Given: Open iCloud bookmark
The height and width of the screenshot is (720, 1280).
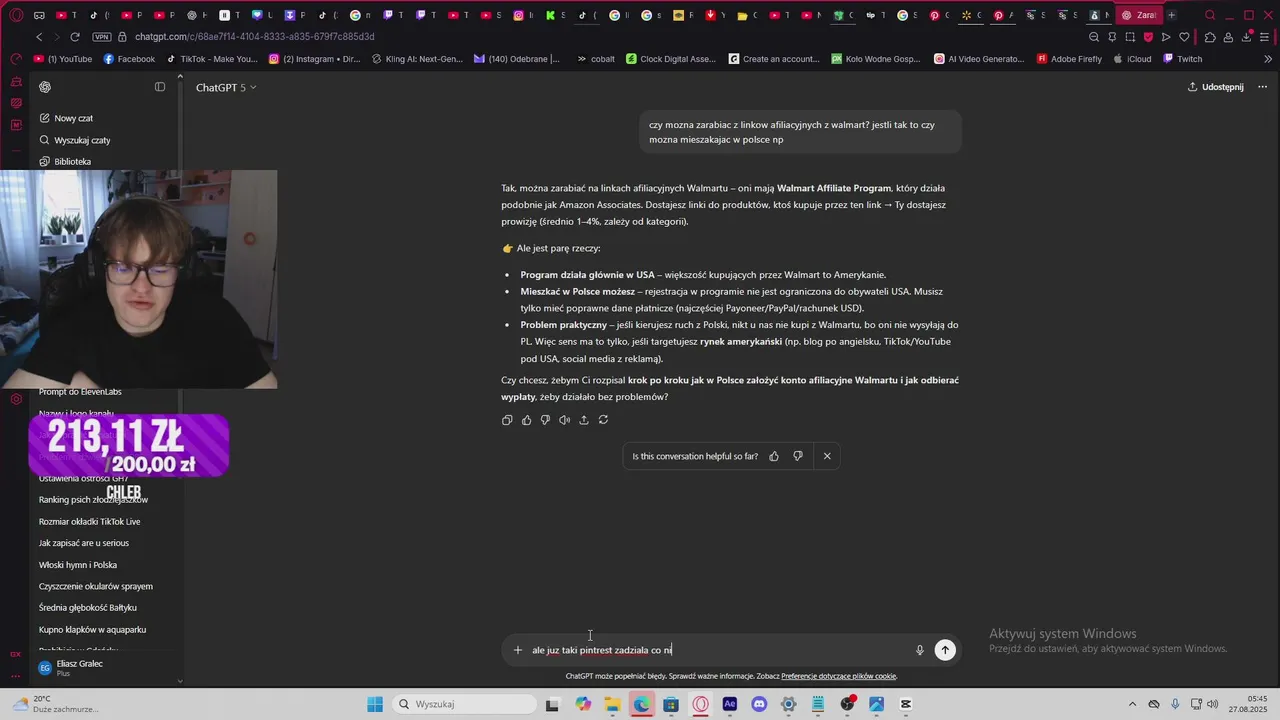Looking at the screenshot, I should (x=1132, y=59).
